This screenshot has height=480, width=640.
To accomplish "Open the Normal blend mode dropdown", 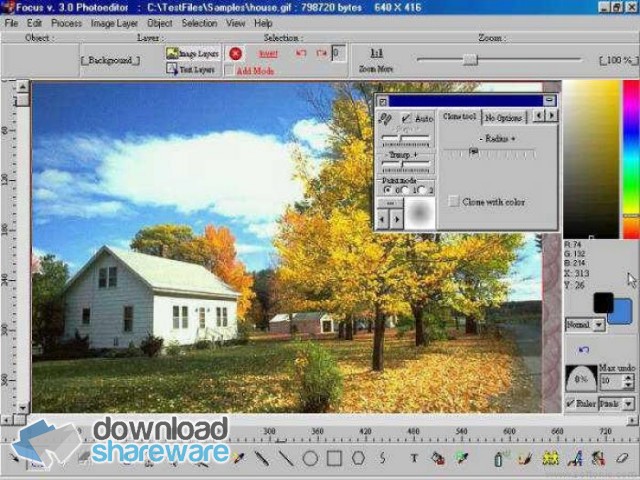I will click(x=599, y=325).
